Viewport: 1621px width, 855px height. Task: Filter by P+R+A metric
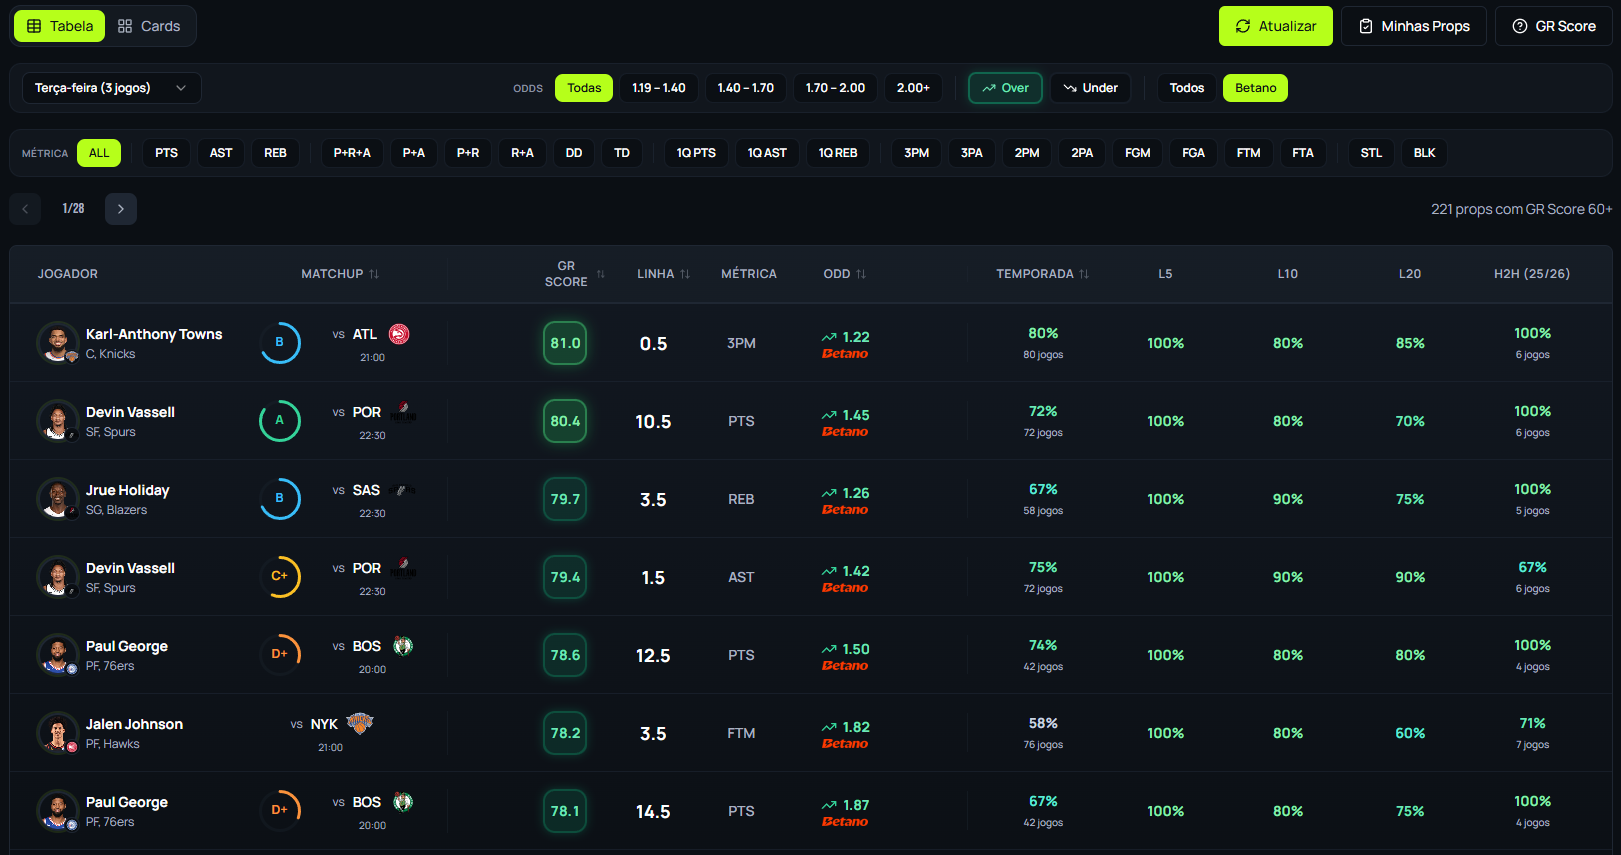(352, 153)
